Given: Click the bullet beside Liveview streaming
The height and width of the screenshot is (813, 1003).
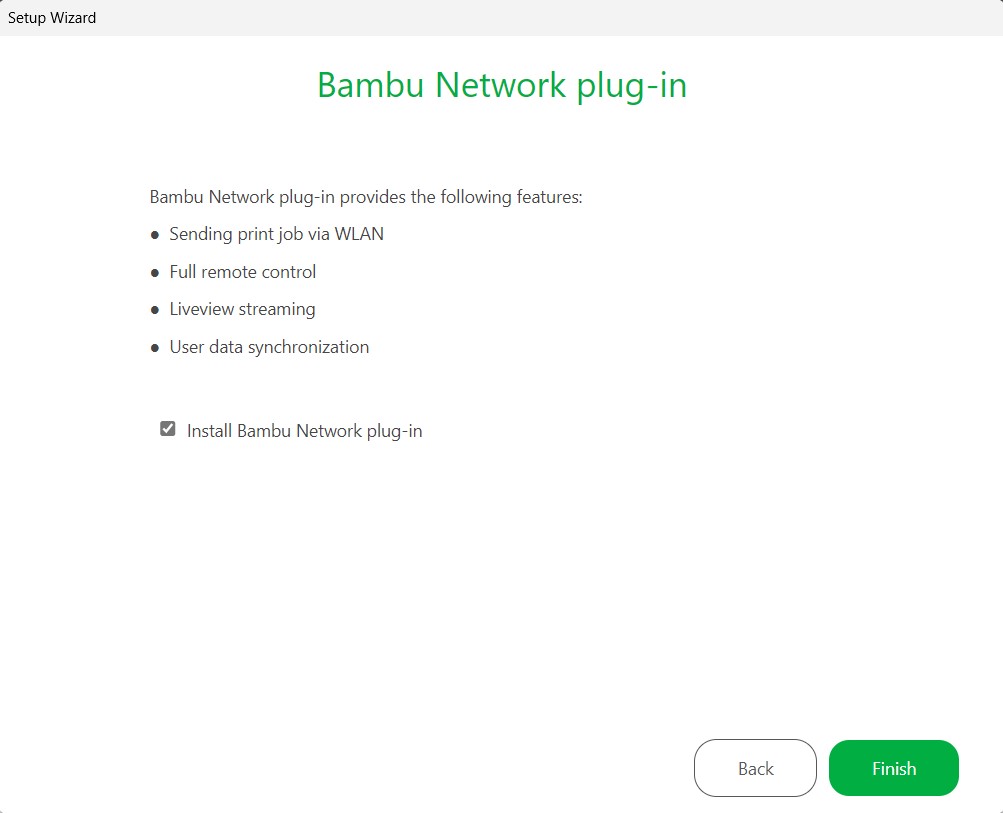Looking at the screenshot, I should coord(155,310).
